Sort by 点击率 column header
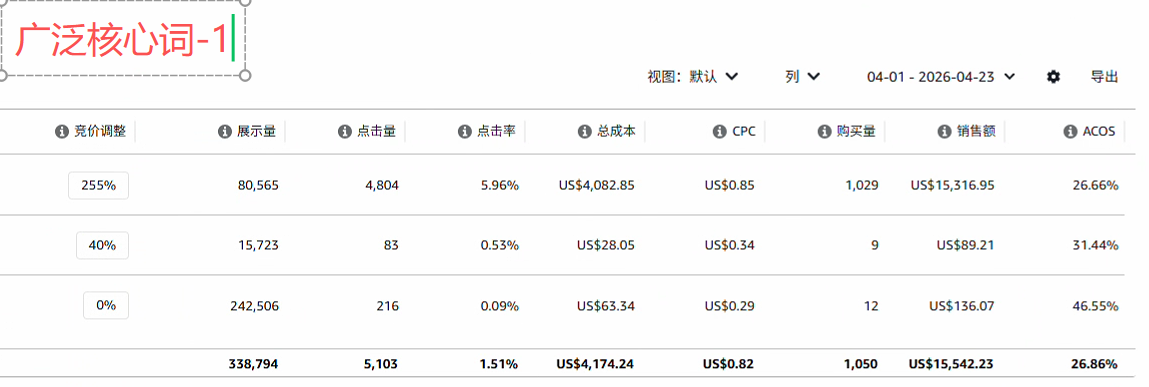Image resolution: width=1149 pixels, height=387 pixels. click(x=497, y=131)
